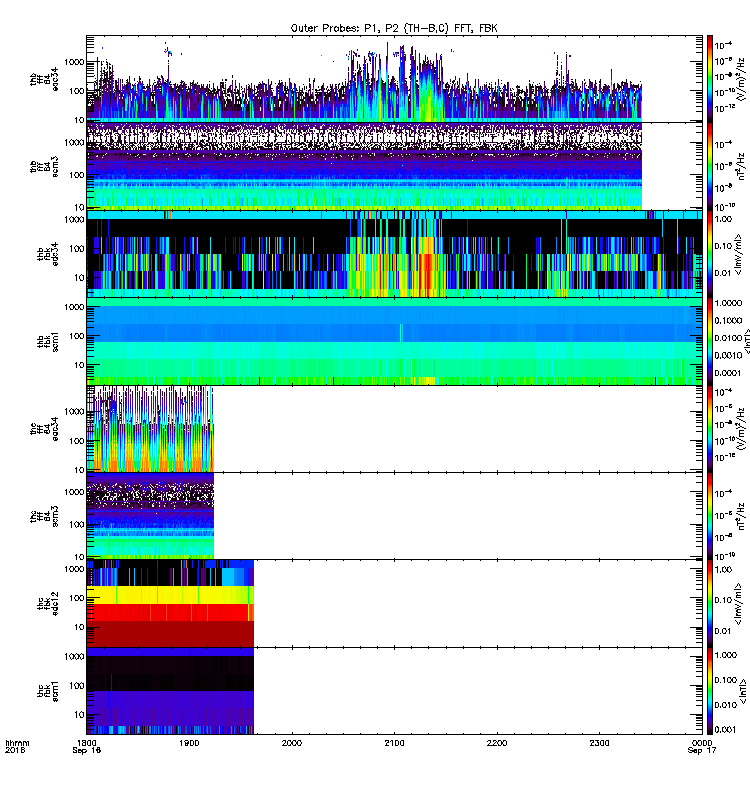Click the thb edc34 panel color bar
Viewport: 750px width, 800px height.
point(710,254)
